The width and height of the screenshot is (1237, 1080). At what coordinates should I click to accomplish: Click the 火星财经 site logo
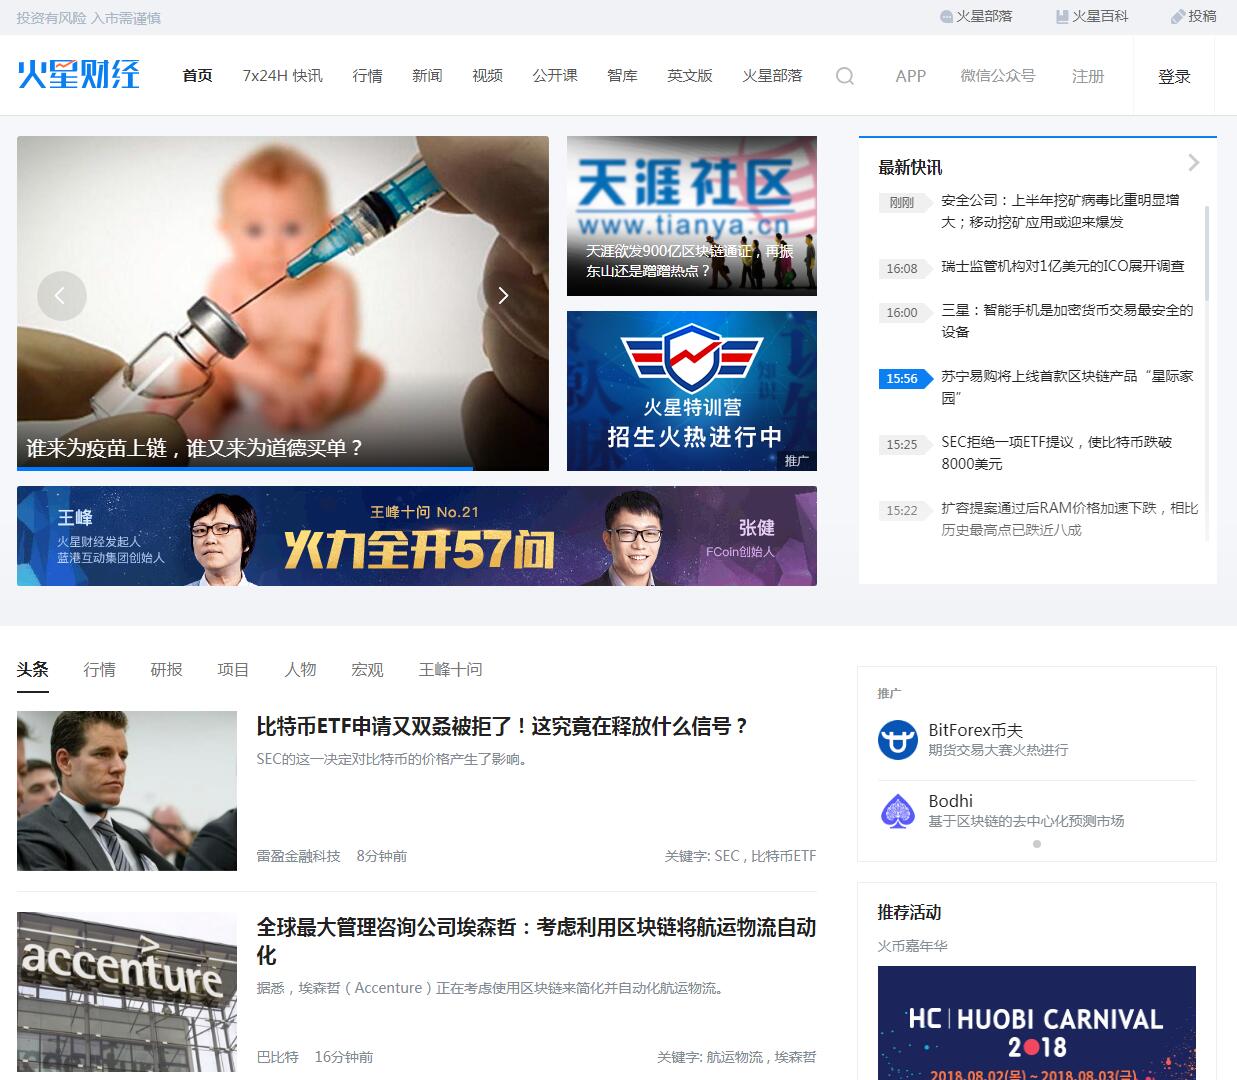click(79, 75)
